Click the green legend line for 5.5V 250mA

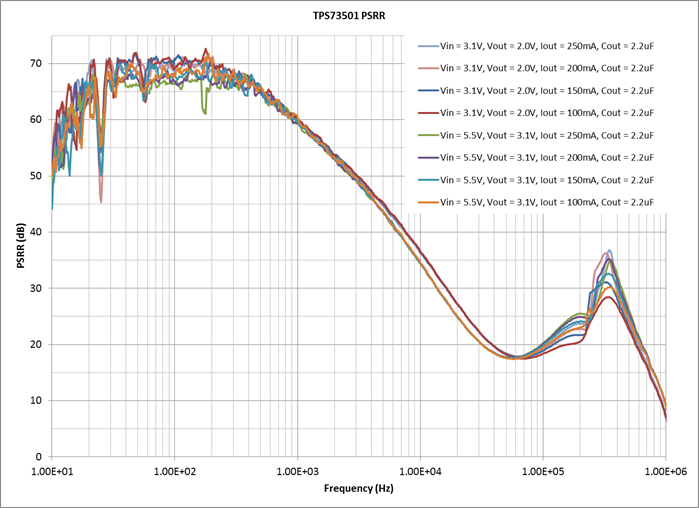click(428, 135)
